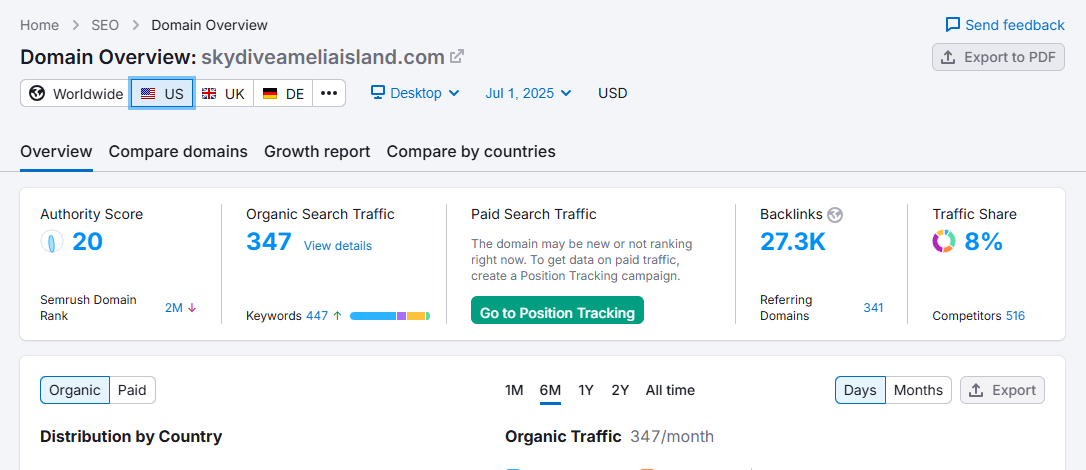Switch chart to Organic traffic
The image size is (1086, 470).
tap(75, 390)
